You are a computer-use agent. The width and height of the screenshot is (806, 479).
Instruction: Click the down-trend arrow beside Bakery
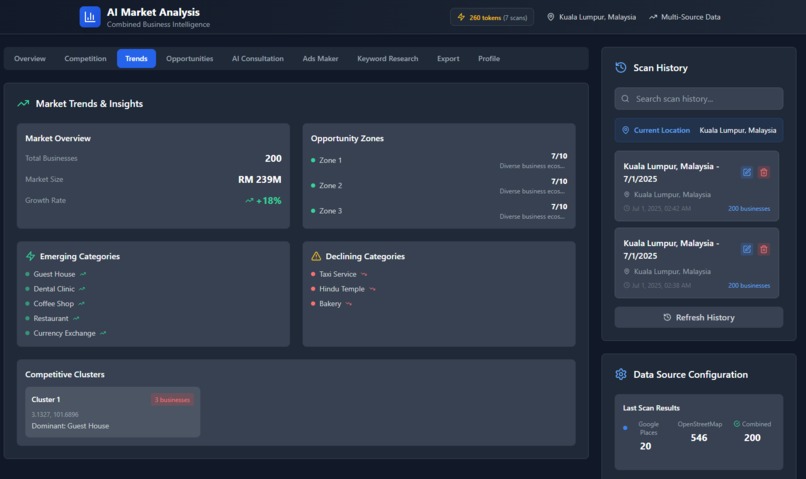[x=349, y=304]
